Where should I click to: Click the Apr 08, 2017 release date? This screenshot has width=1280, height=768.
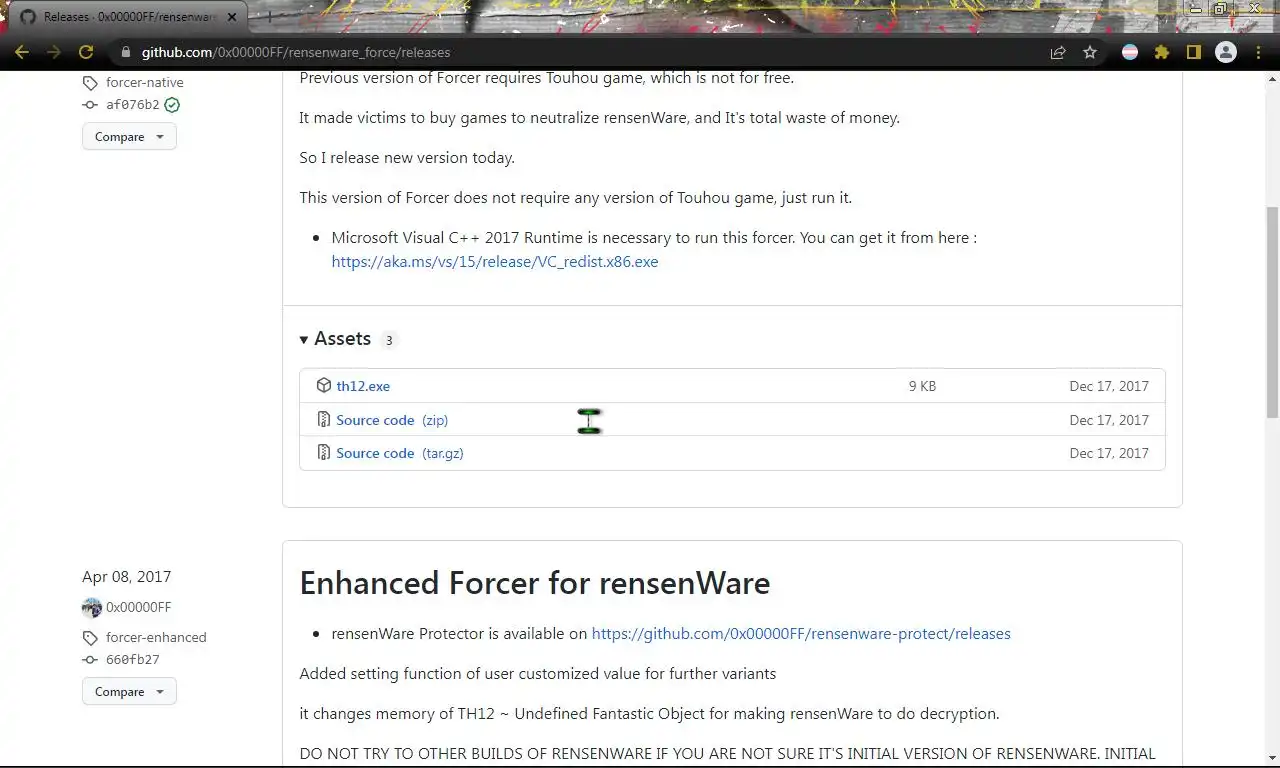pos(126,577)
